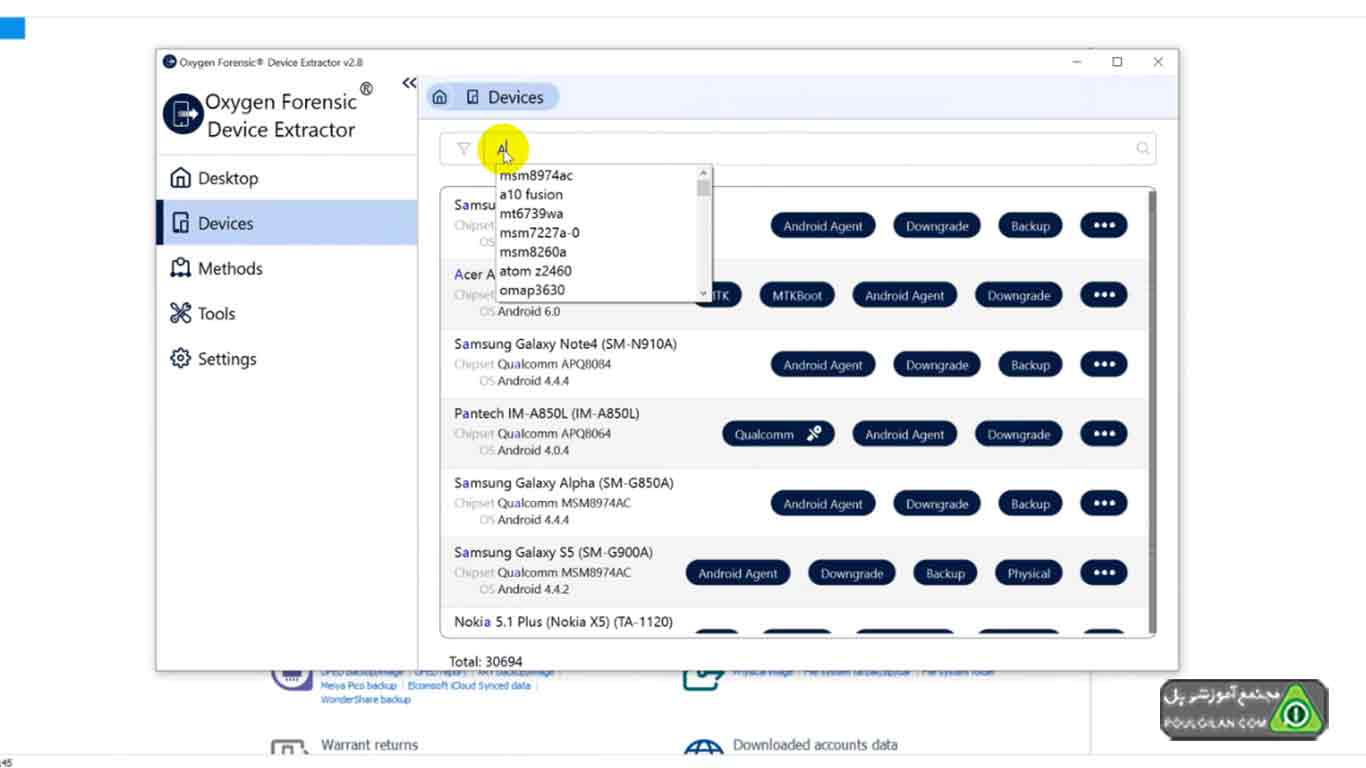Click Backup for Samsung Galaxy Note4
Viewport: 1366px width, 768px height.
click(x=1030, y=365)
